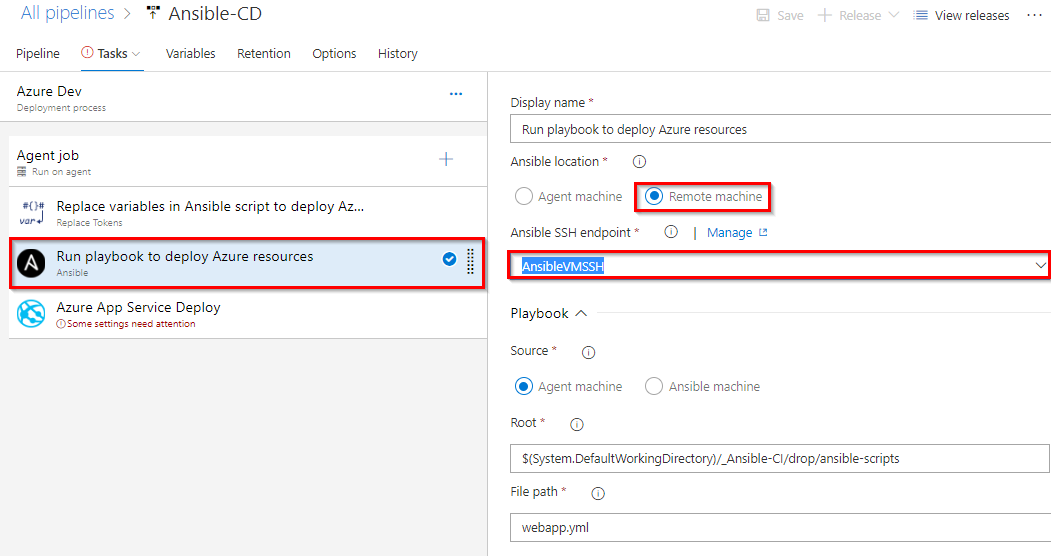This screenshot has height=556, width=1051.
Task: Click the blue check mark on Ansible task
Action: pyautogui.click(x=449, y=259)
